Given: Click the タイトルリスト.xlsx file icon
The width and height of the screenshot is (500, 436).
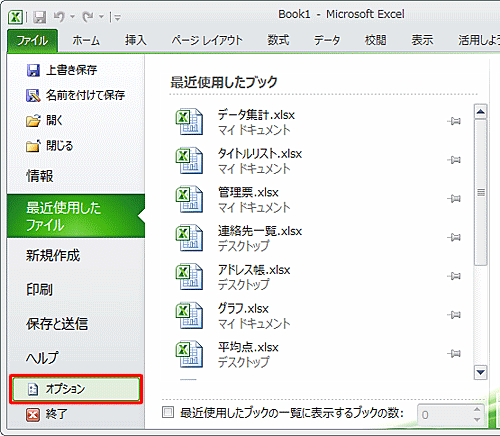Looking at the screenshot, I should pyautogui.click(x=189, y=160).
